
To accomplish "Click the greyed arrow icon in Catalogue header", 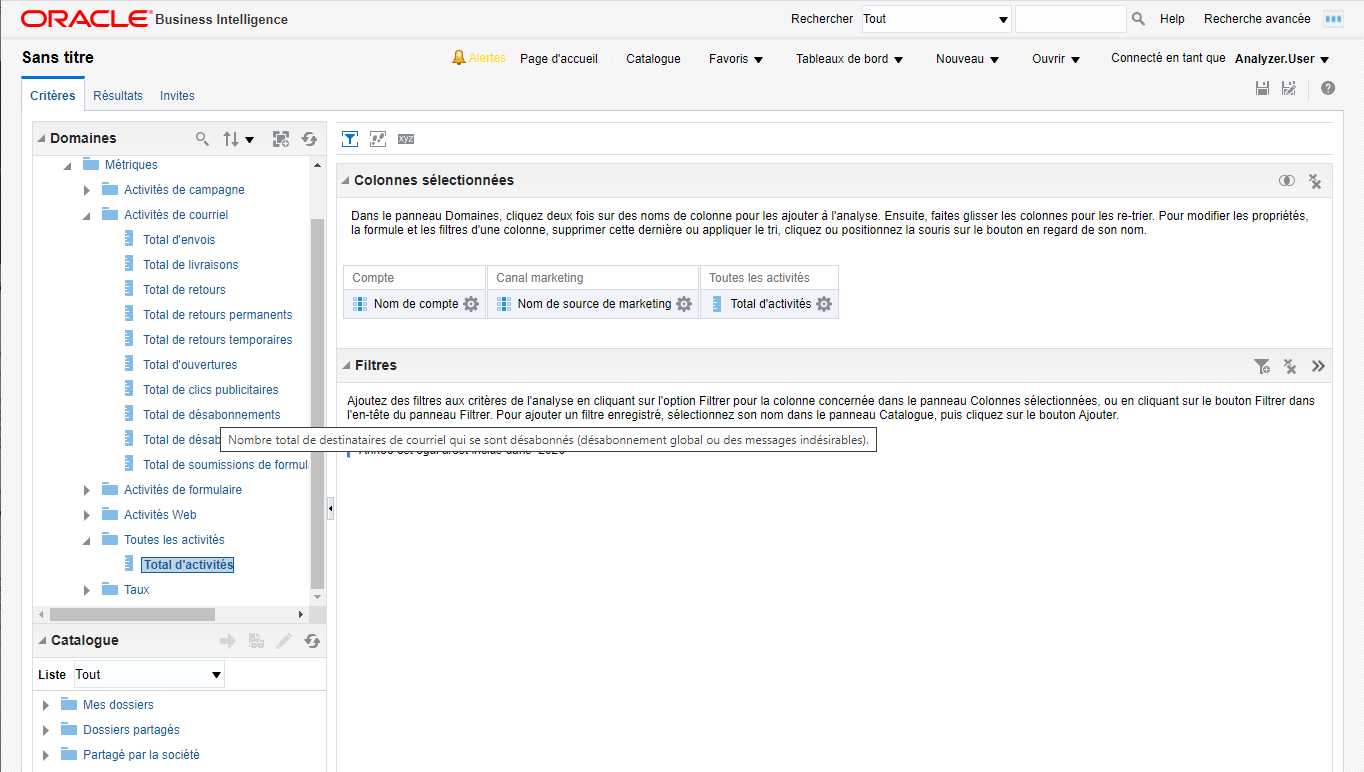I will [228, 641].
